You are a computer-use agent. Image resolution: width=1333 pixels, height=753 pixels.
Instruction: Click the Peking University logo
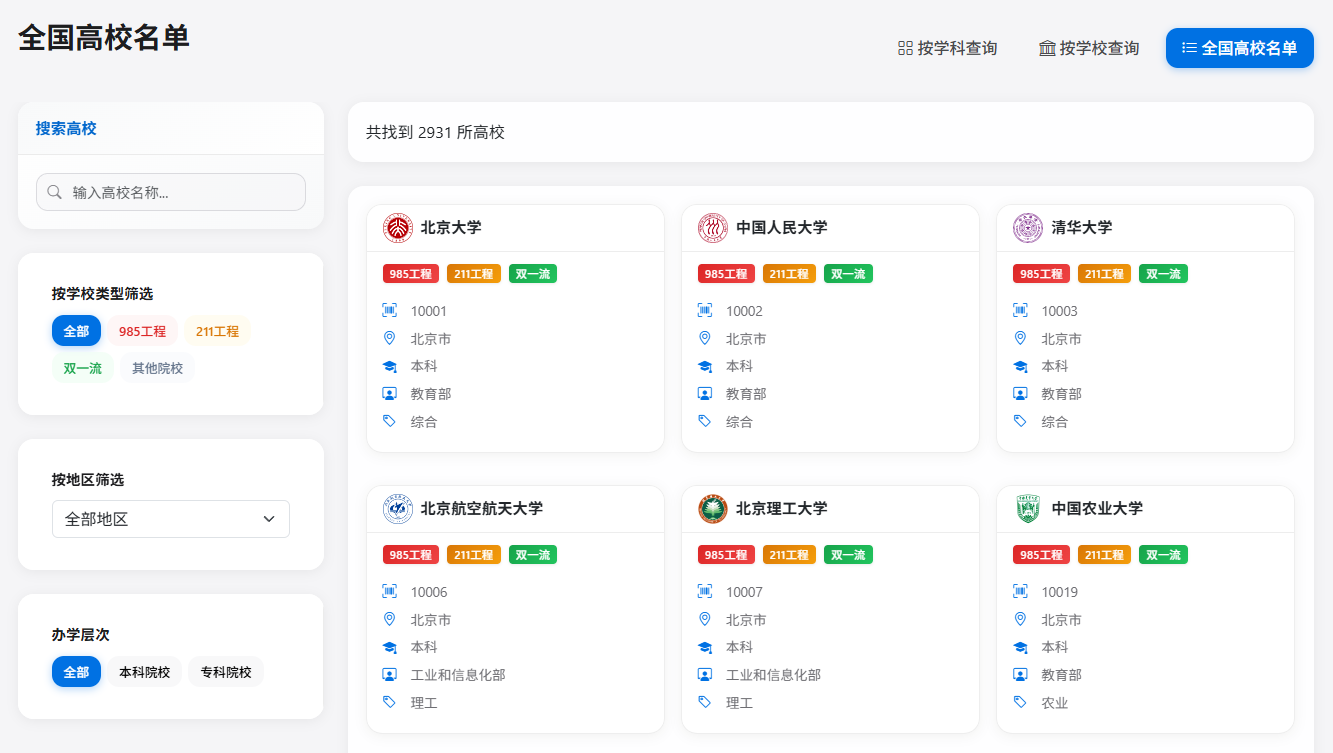pos(398,228)
